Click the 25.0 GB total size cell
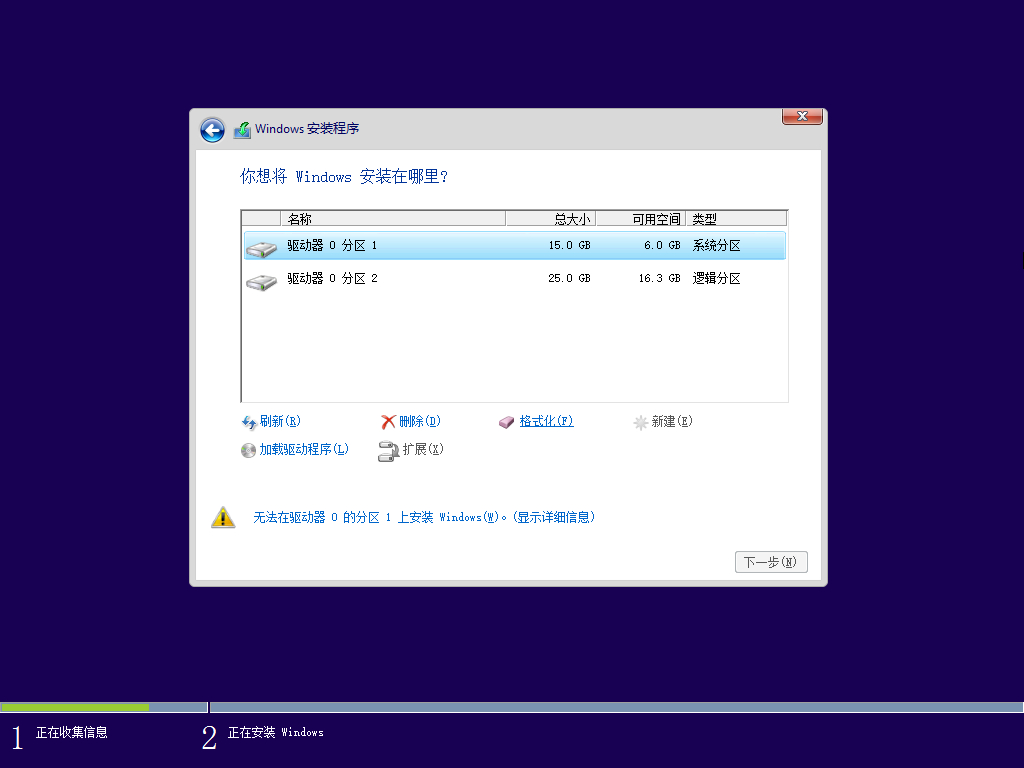1024x768 pixels. (x=569, y=278)
